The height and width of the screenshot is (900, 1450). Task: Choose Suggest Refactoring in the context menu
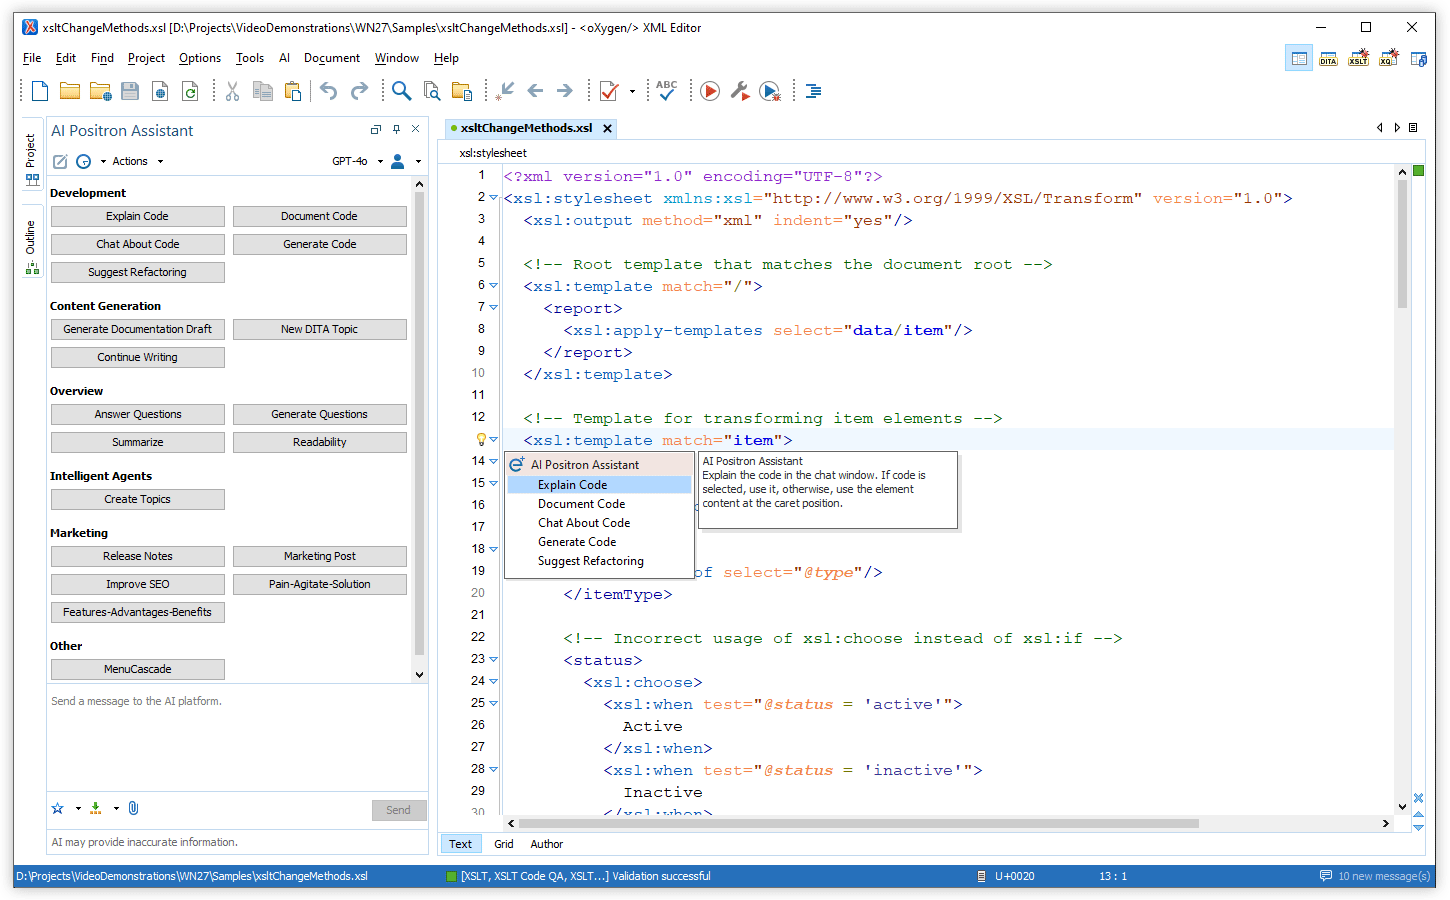point(599,561)
